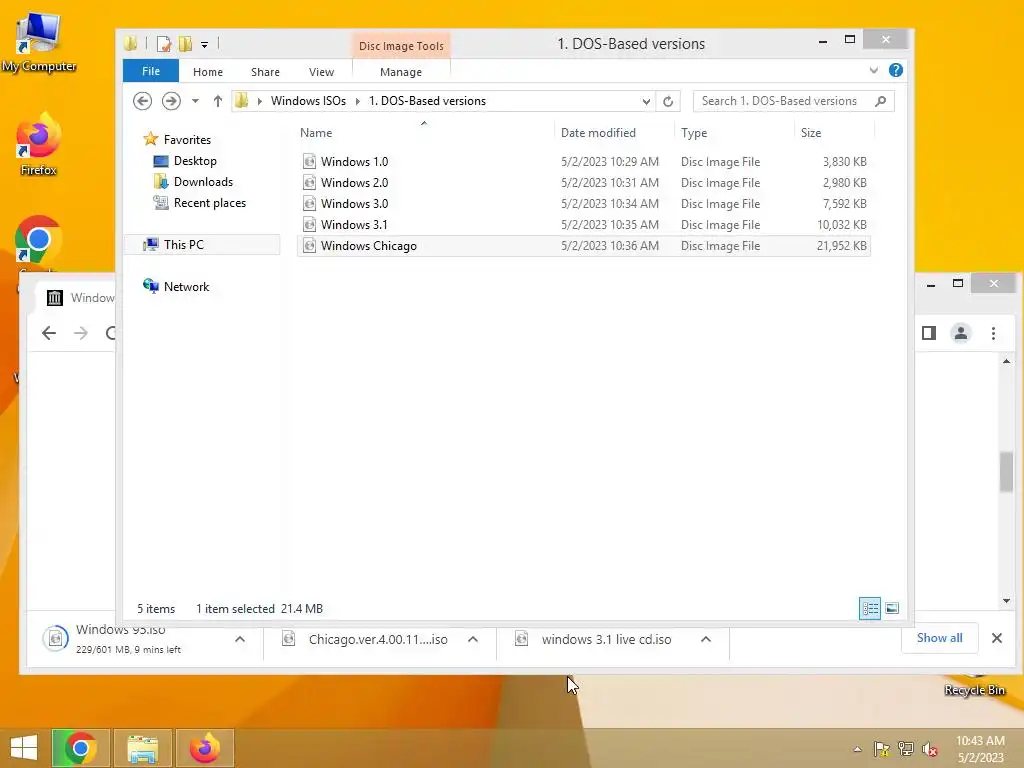Open Desktop in navigation pane
This screenshot has width=1024, height=768.
pyautogui.click(x=195, y=161)
